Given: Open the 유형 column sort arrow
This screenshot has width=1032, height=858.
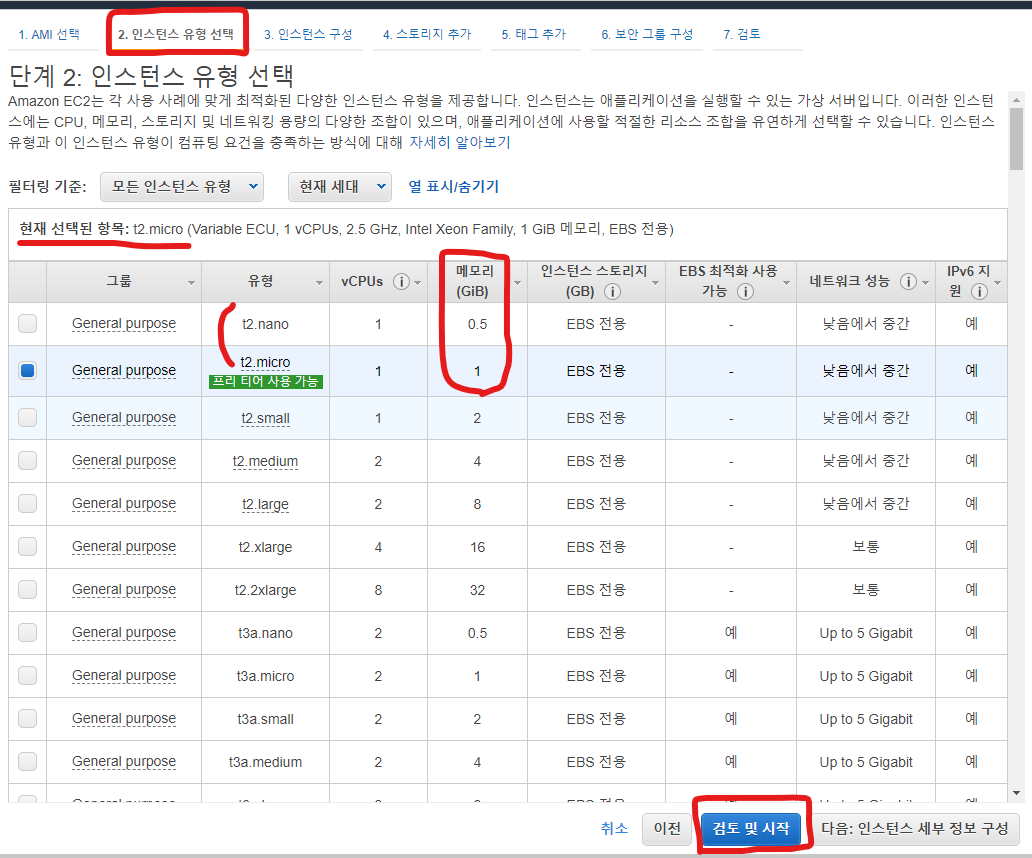Looking at the screenshot, I should (319, 283).
